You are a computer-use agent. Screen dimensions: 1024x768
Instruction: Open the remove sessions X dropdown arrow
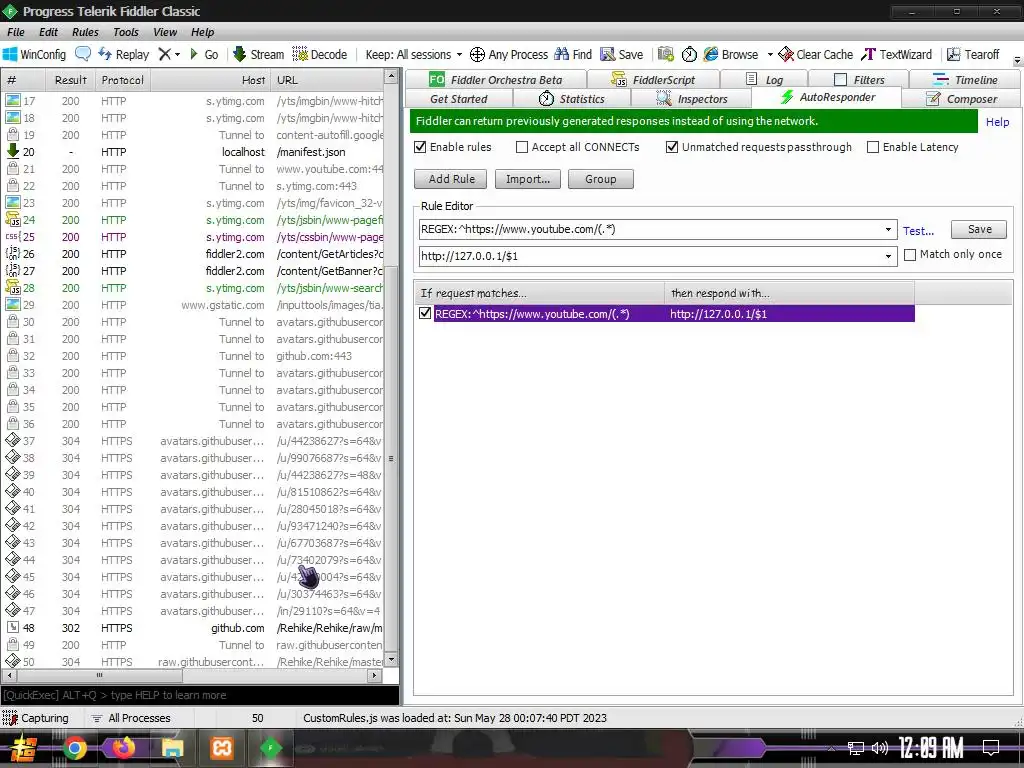177,55
